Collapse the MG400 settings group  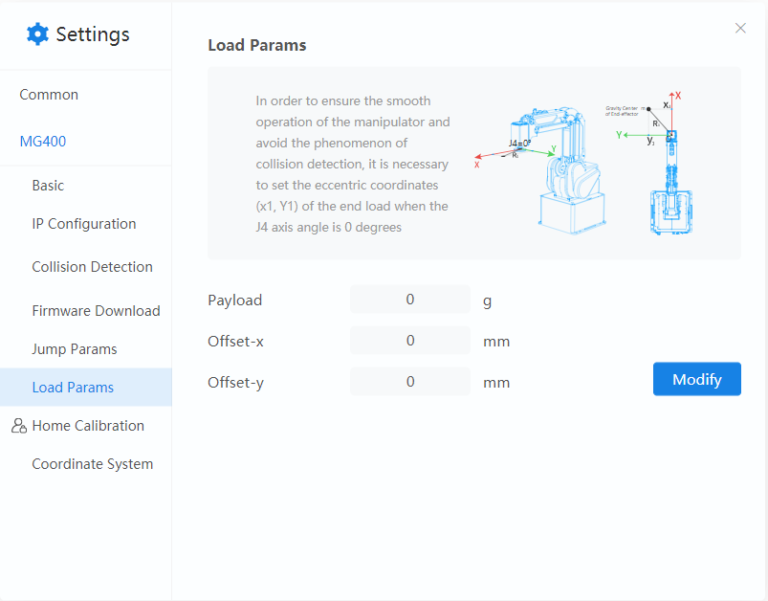click(x=43, y=141)
